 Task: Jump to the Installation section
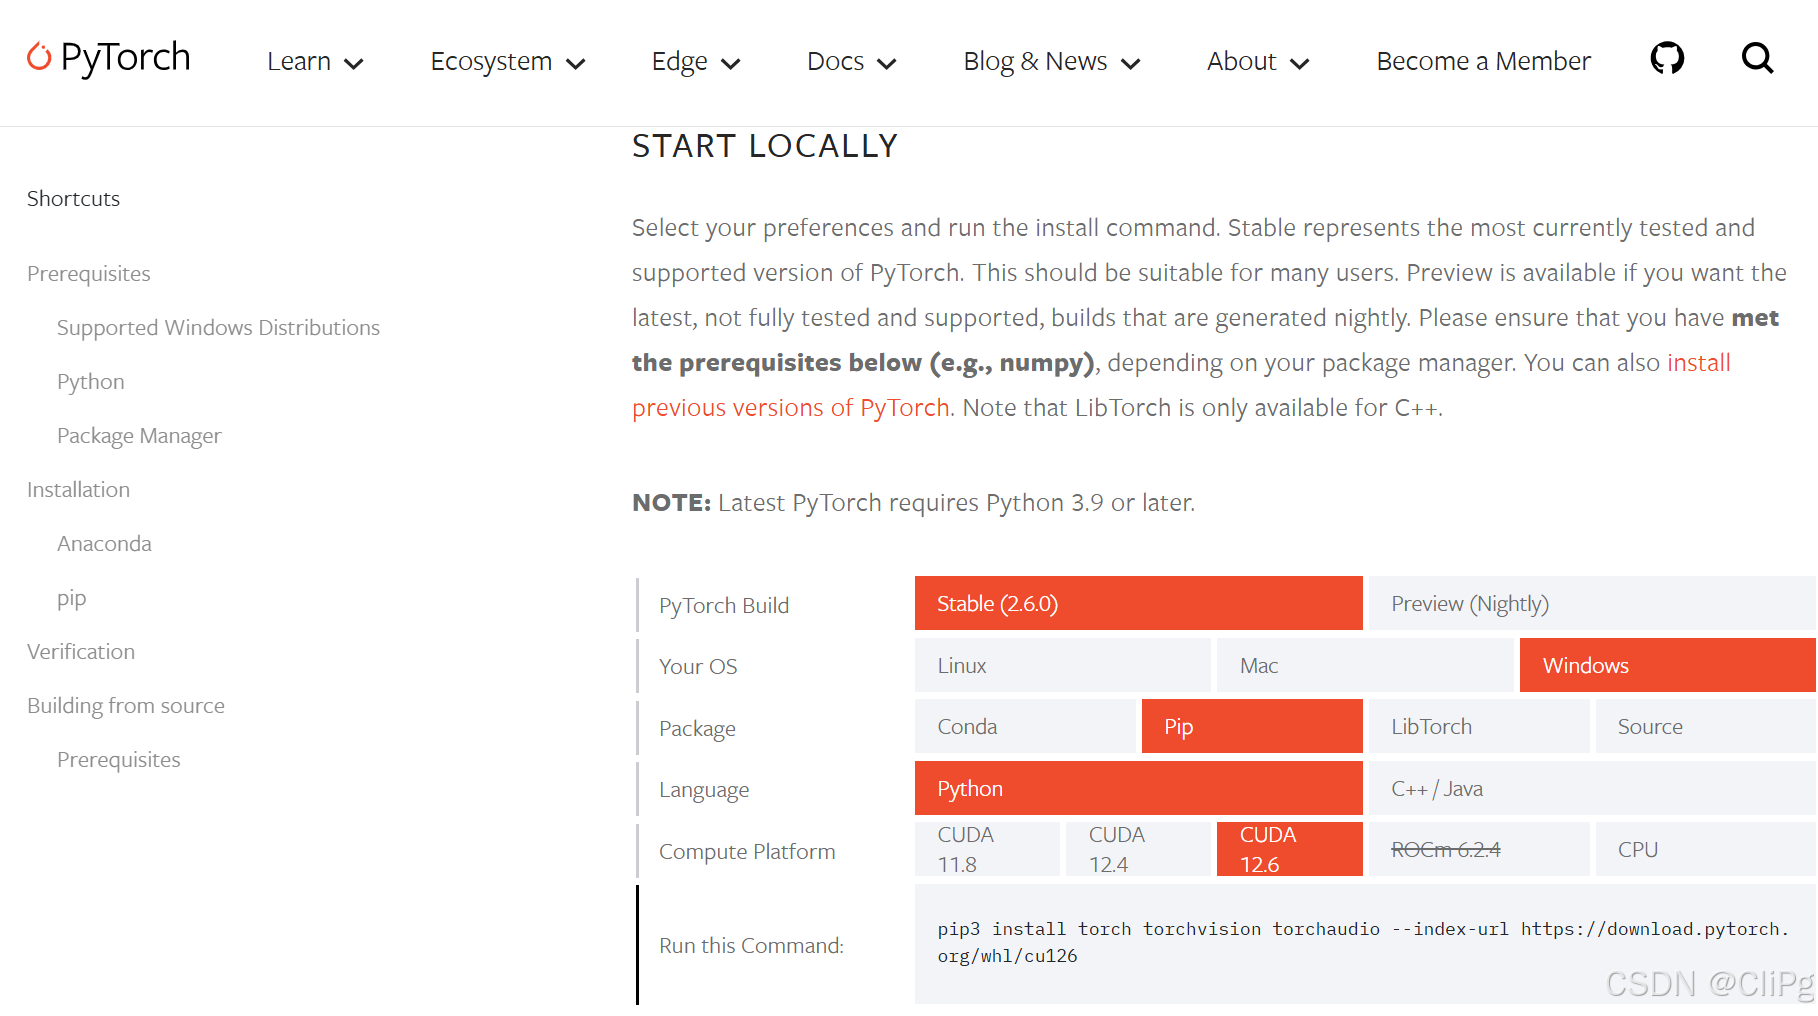tap(78, 490)
